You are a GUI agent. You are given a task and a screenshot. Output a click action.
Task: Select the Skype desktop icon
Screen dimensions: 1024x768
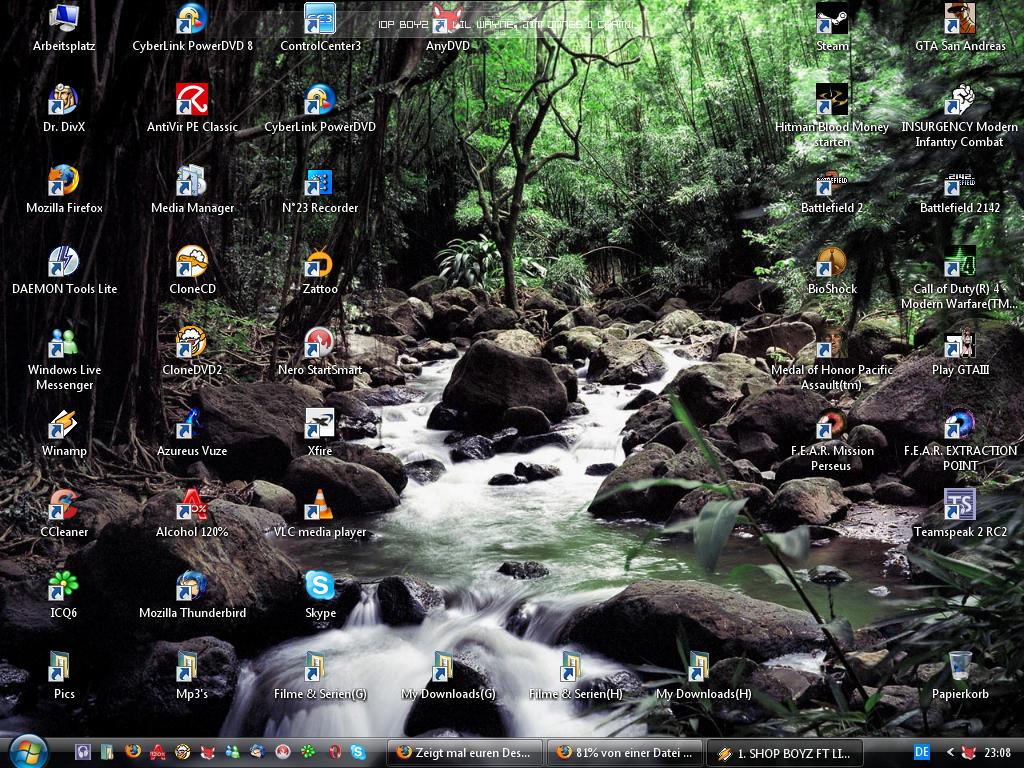coord(320,587)
